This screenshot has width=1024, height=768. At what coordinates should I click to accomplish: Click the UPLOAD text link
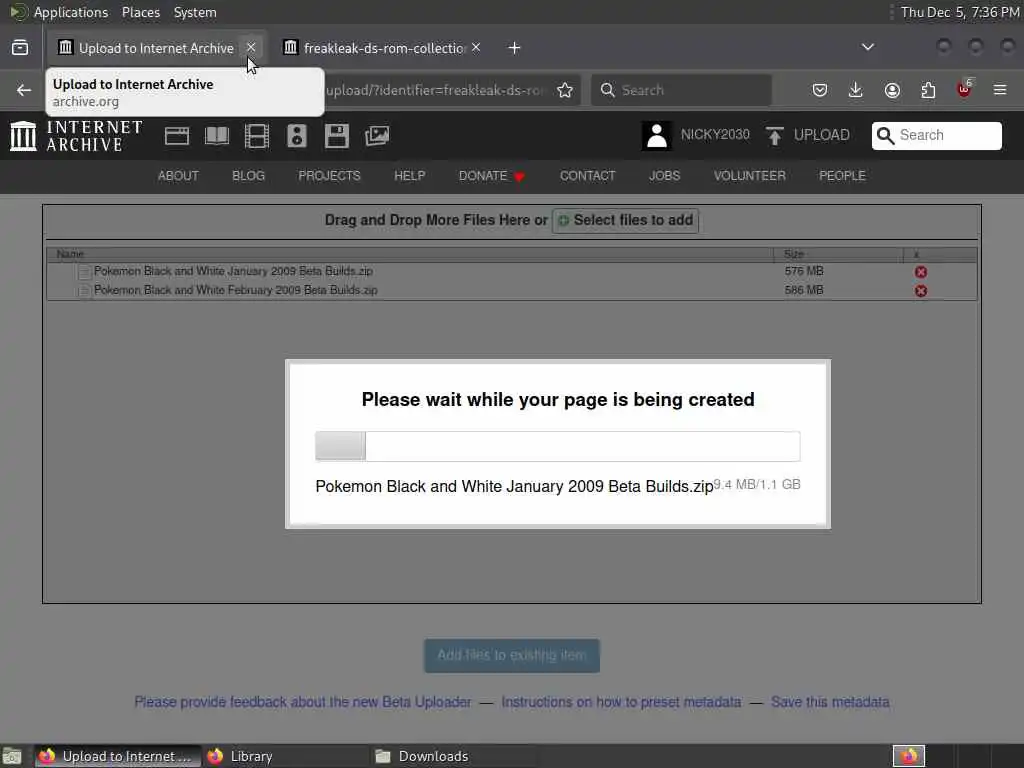click(822, 135)
